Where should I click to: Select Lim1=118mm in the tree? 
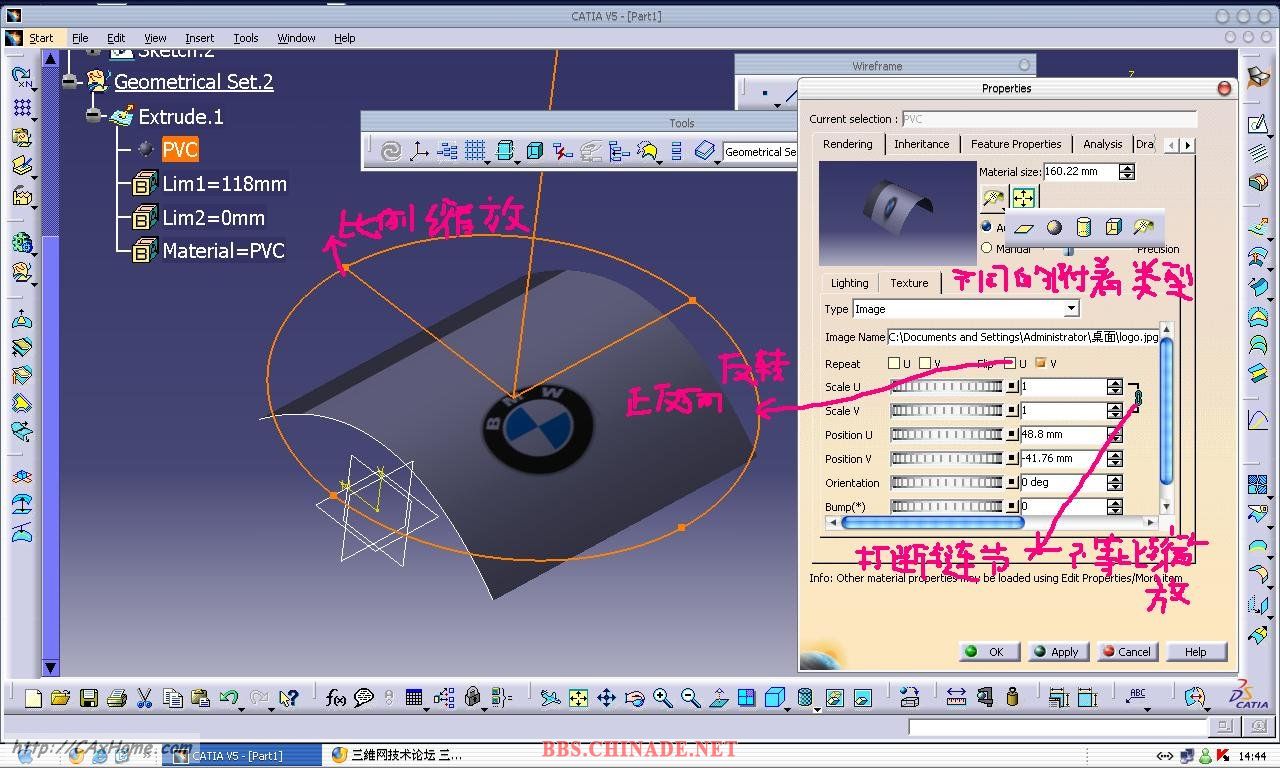(x=224, y=184)
